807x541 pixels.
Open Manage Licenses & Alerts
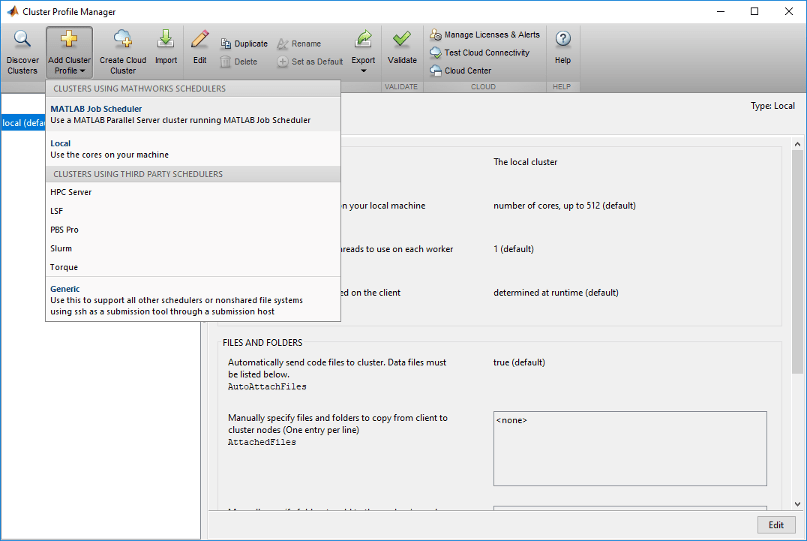(x=485, y=34)
